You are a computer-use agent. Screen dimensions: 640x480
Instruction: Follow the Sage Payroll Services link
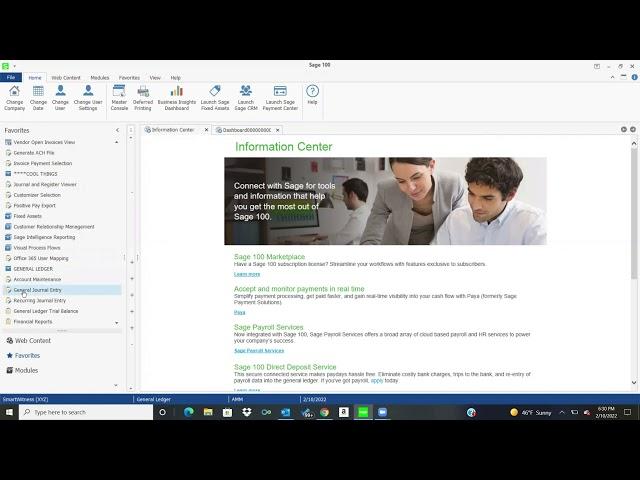[x=259, y=351]
